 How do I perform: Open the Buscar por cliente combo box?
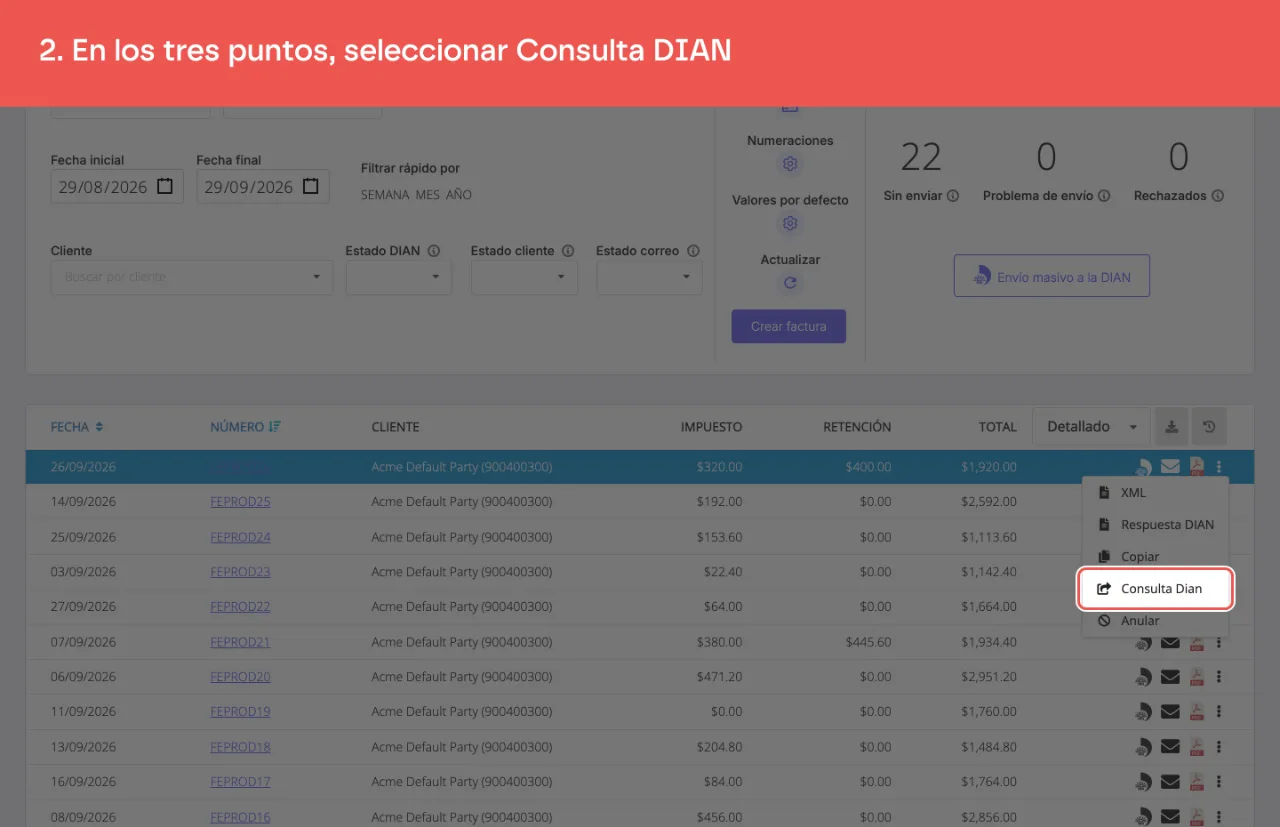click(x=192, y=277)
